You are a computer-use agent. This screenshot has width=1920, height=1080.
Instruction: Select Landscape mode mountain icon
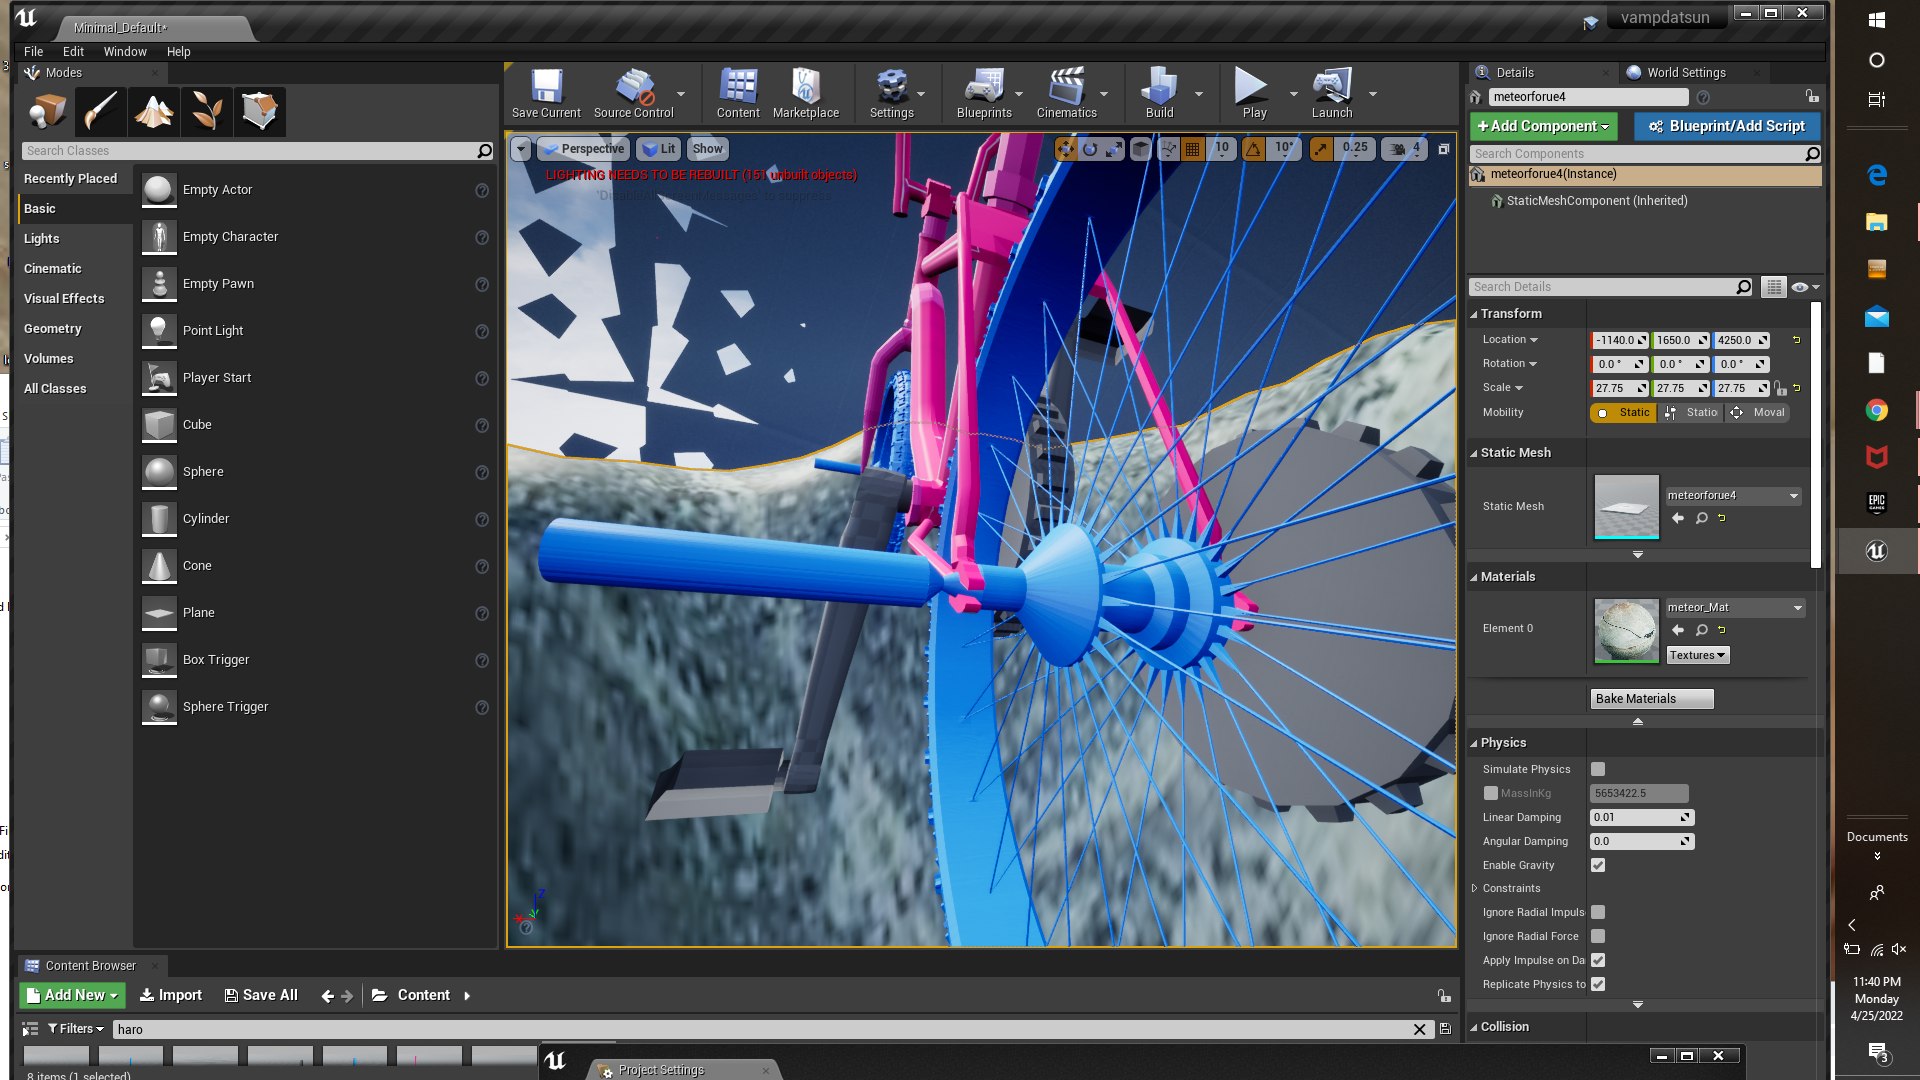pos(154,111)
